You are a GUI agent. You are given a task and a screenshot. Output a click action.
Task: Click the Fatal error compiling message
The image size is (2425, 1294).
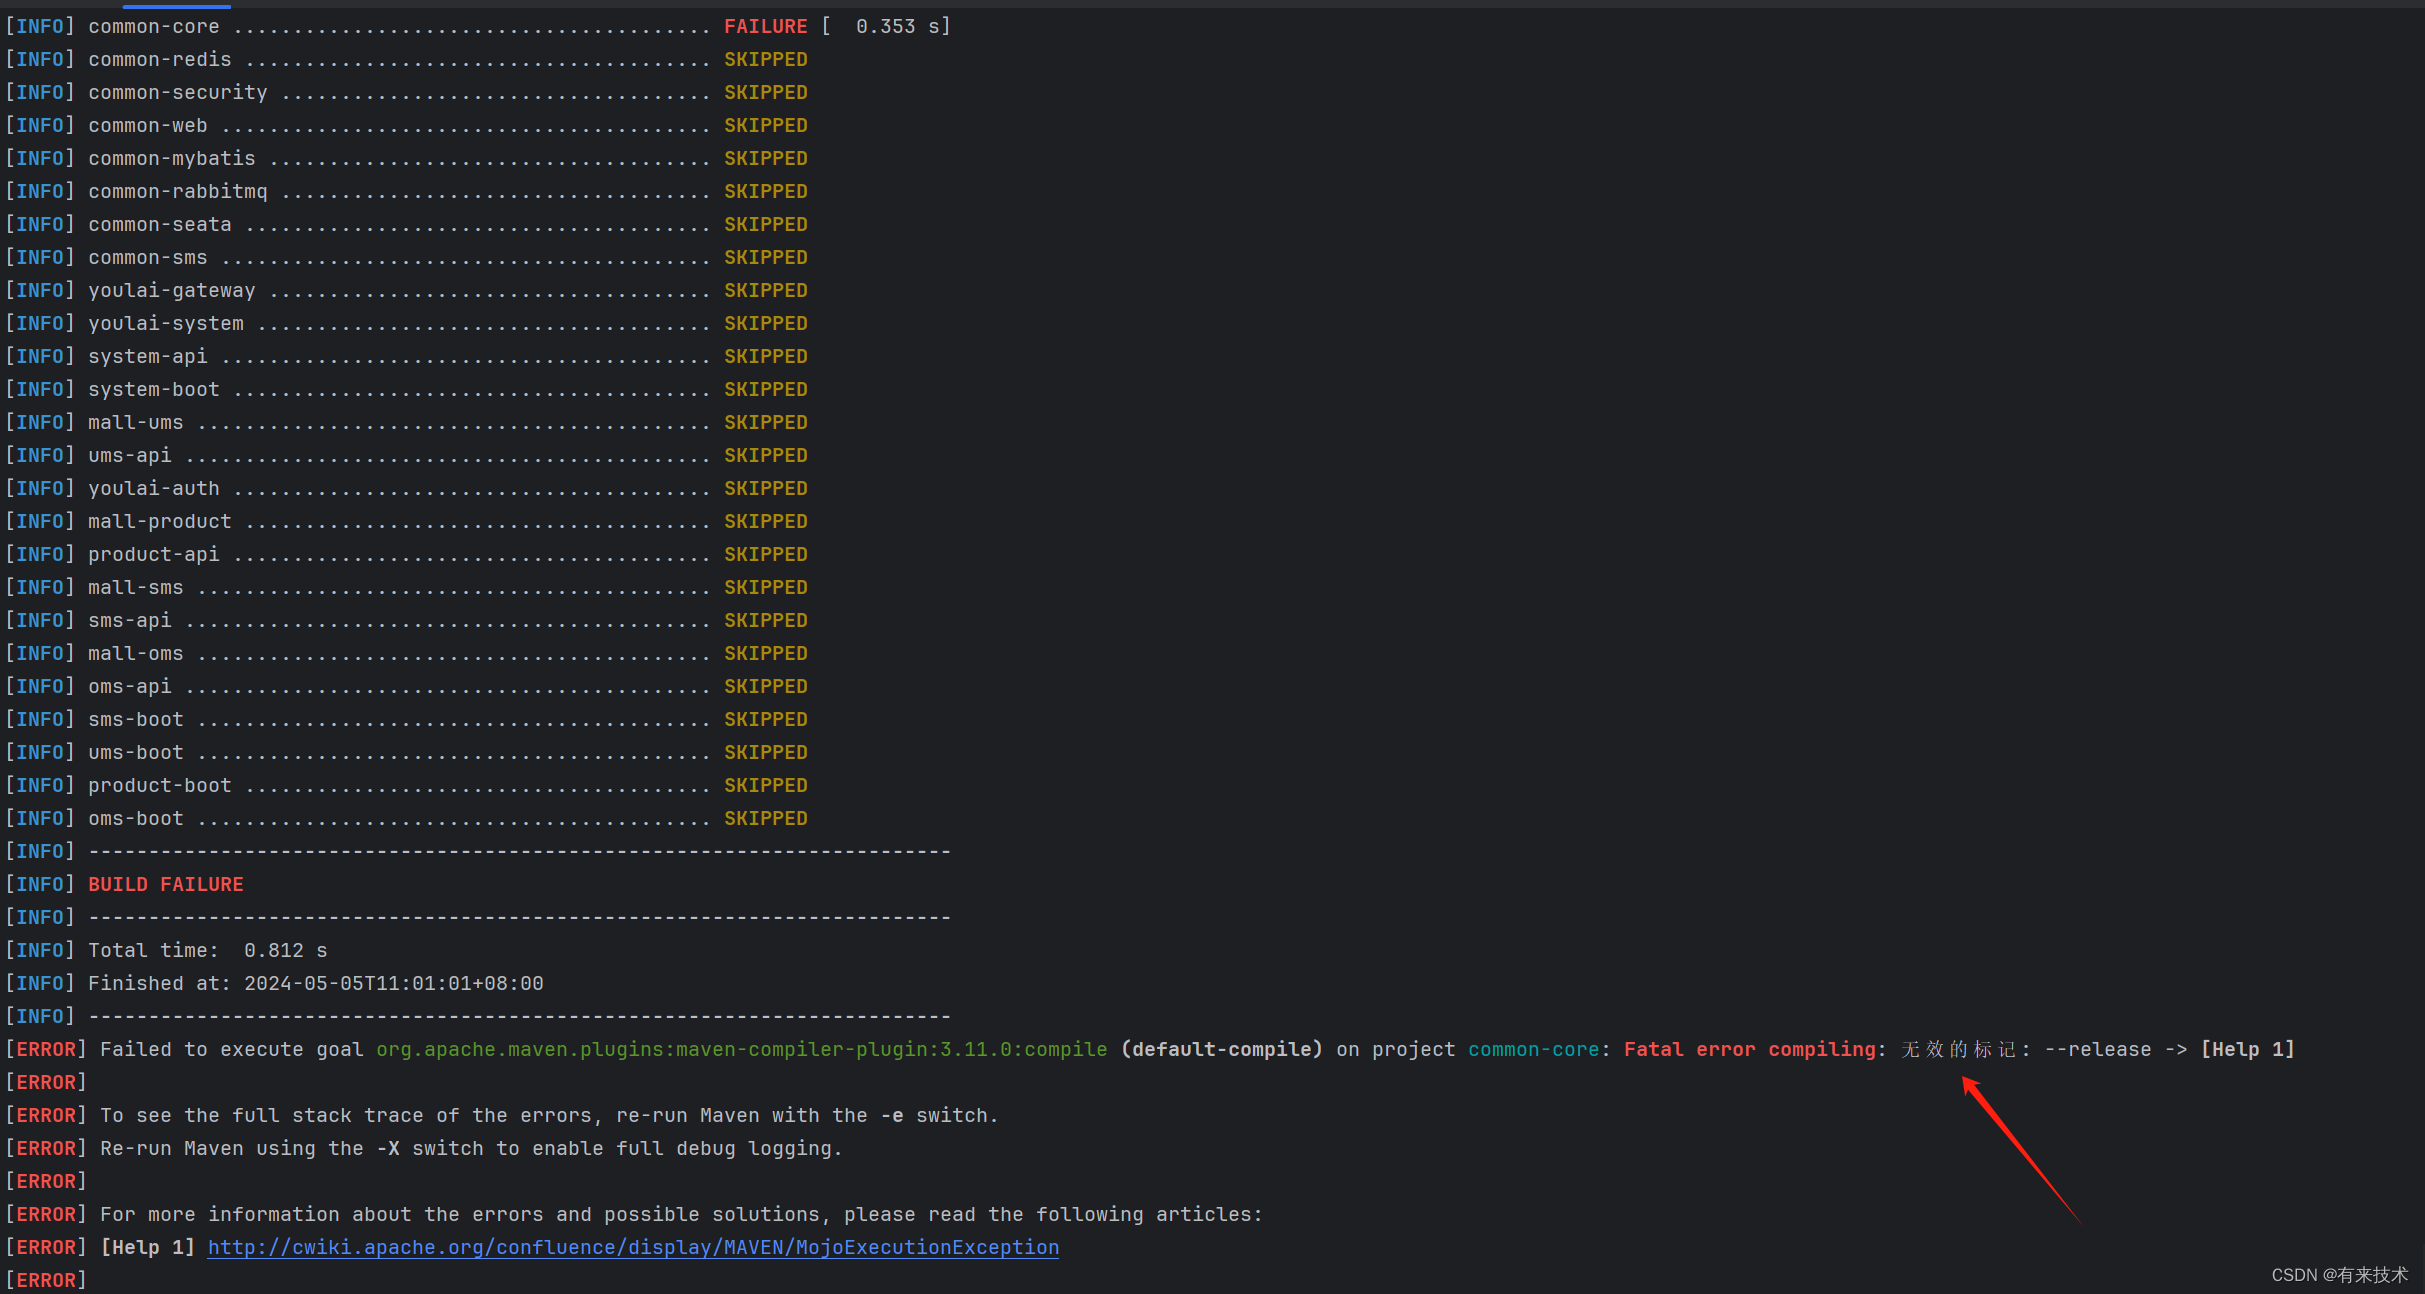(1749, 1049)
